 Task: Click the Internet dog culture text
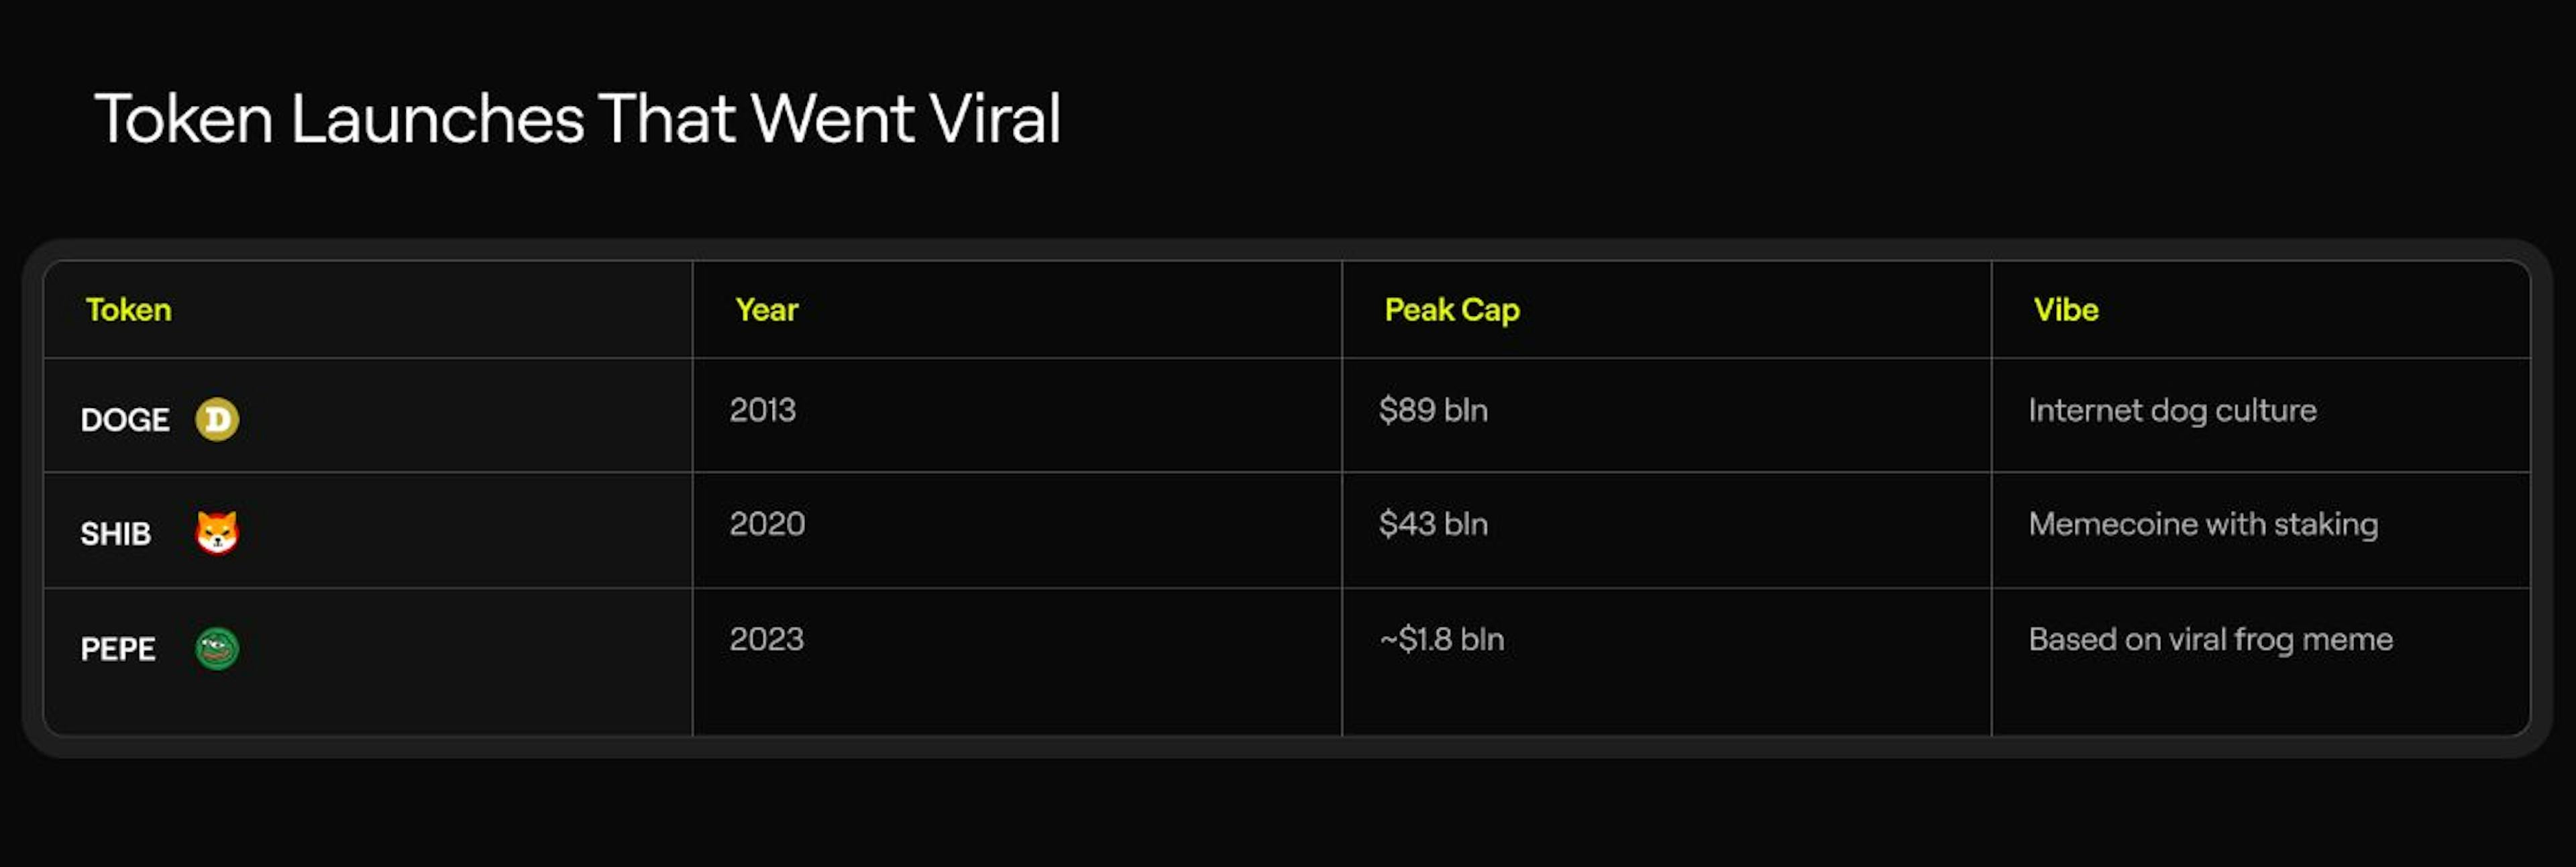2172,410
